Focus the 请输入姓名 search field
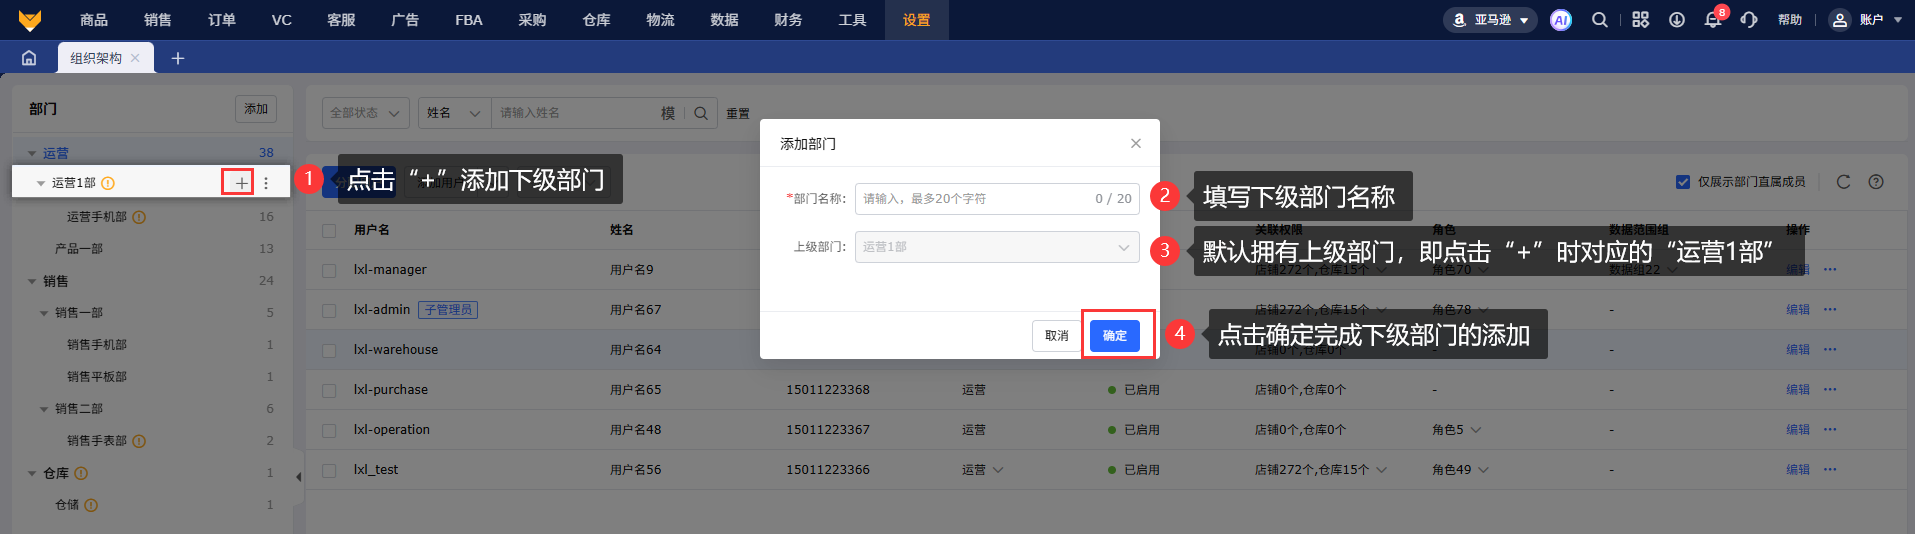1915x534 pixels. click(x=575, y=113)
